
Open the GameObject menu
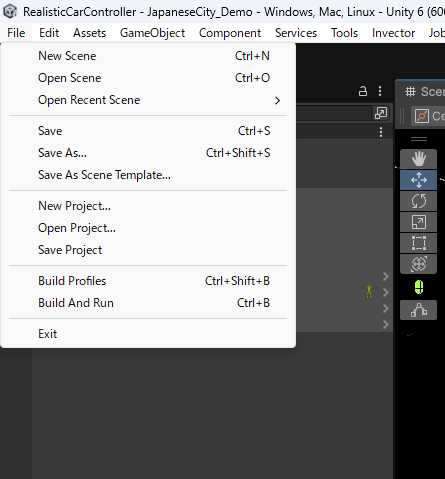152,33
